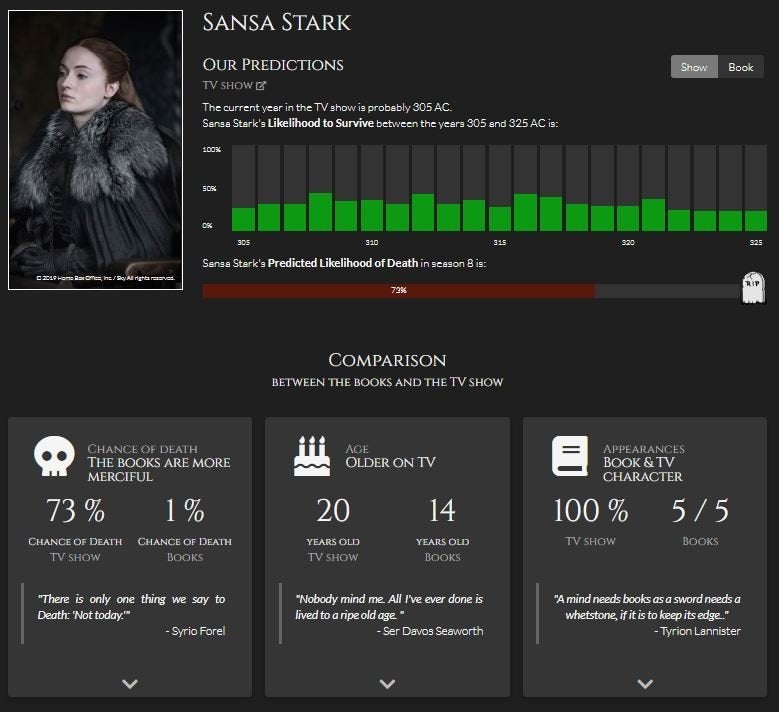Click the RIP tombstone icon
Image resolution: width=779 pixels, height=712 pixels.
click(753, 287)
